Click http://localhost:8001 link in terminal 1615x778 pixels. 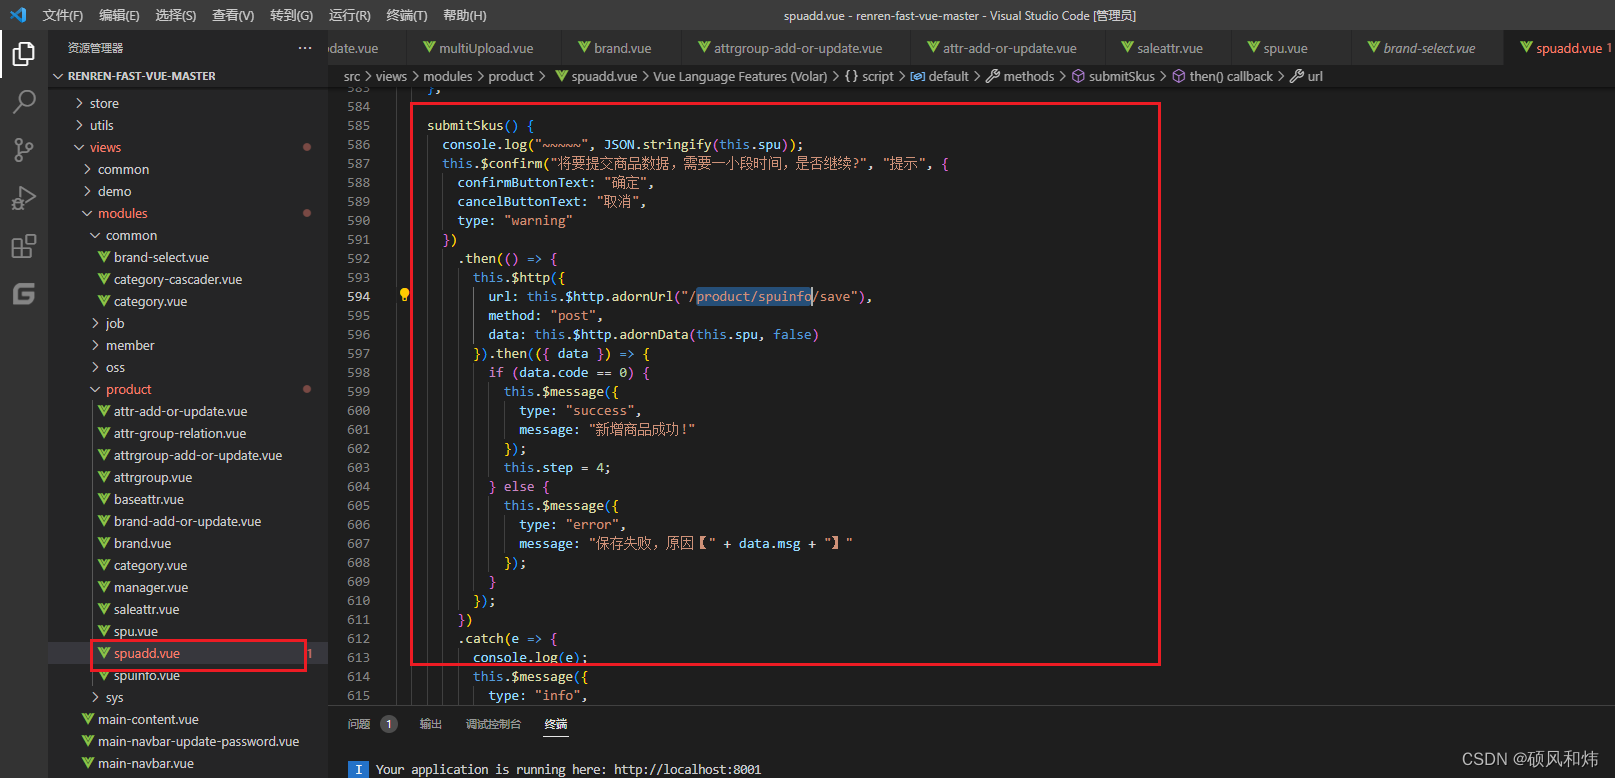click(x=687, y=769)
